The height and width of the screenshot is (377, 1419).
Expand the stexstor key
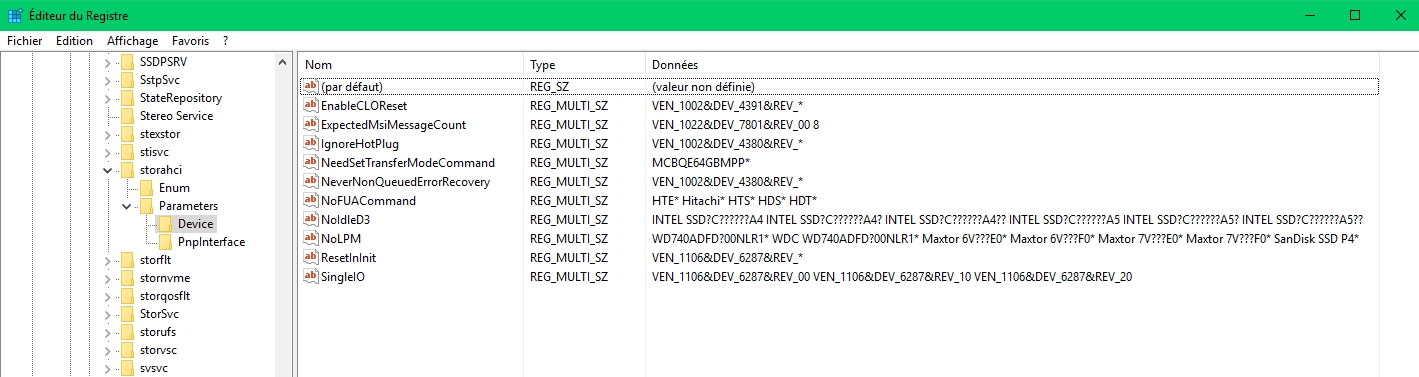[107, 134]
